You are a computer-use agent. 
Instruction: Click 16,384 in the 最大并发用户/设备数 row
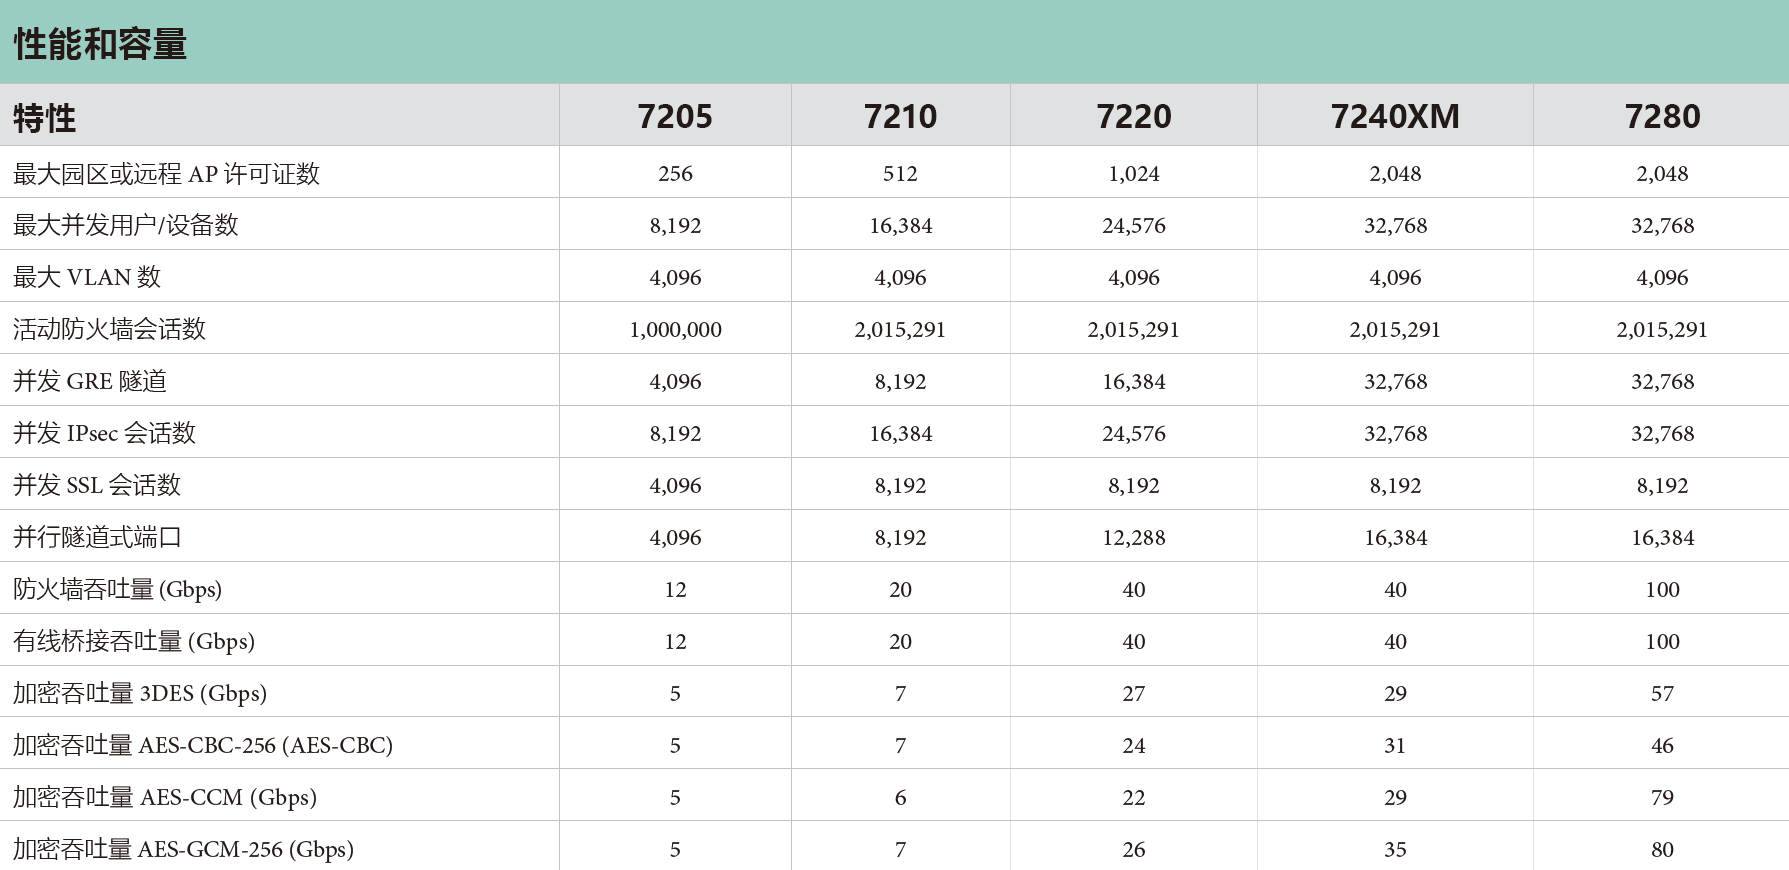(x=900, y=226)
